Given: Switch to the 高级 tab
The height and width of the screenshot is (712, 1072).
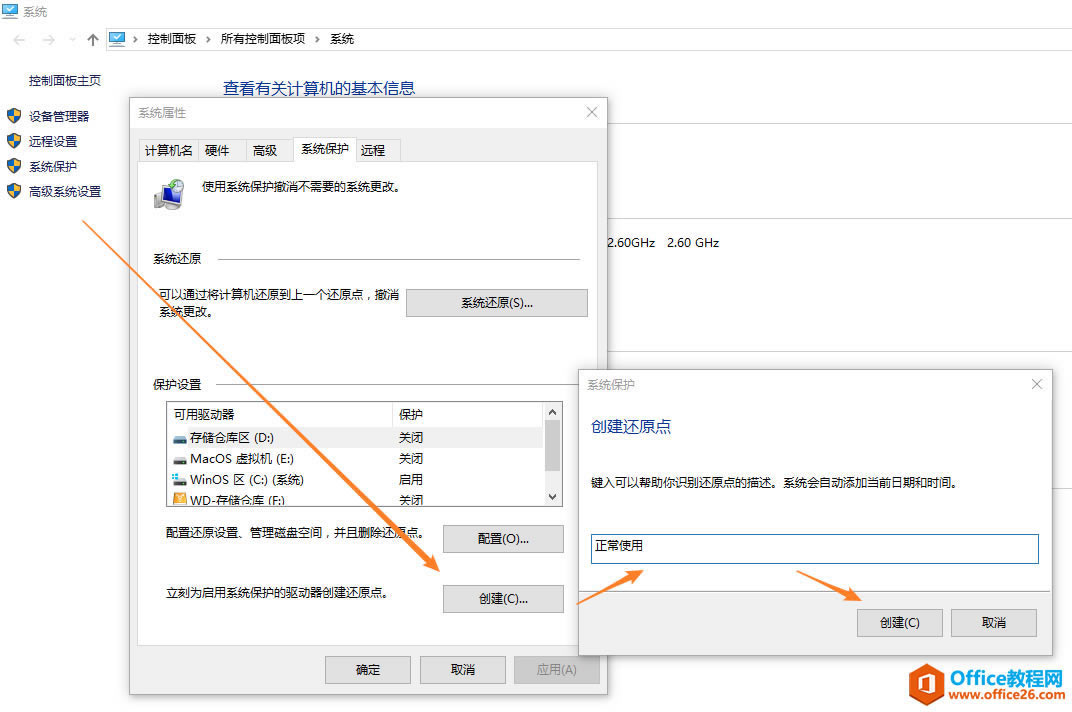Looking at the screenshot, I should point(267,149).
